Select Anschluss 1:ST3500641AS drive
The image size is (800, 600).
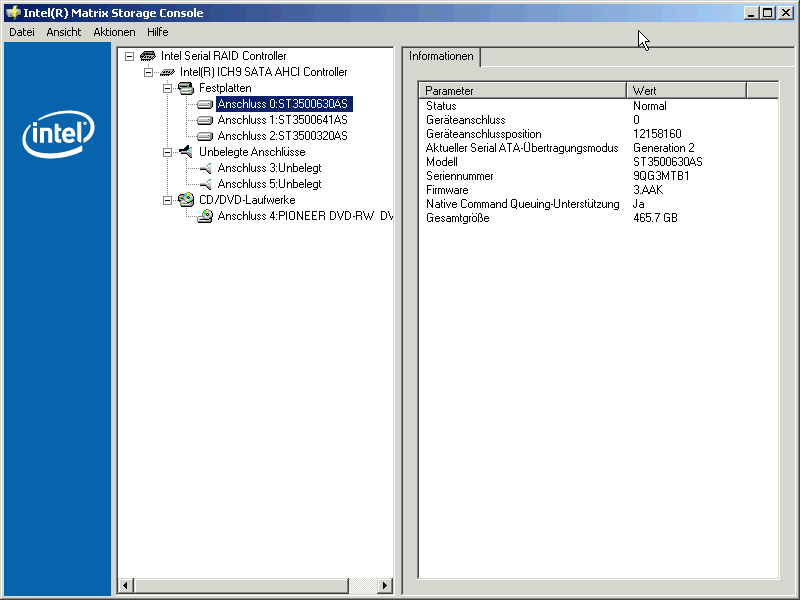coord(283,120)
